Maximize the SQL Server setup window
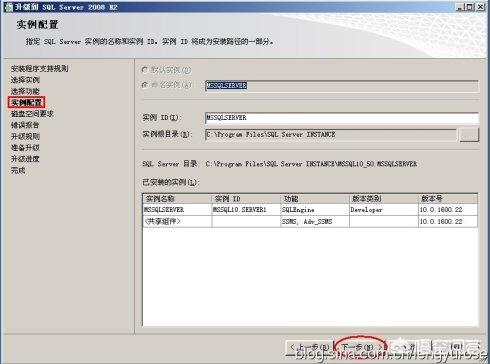Screen dimensions: 490x364 pyautogui.click(x=469, y=7)
